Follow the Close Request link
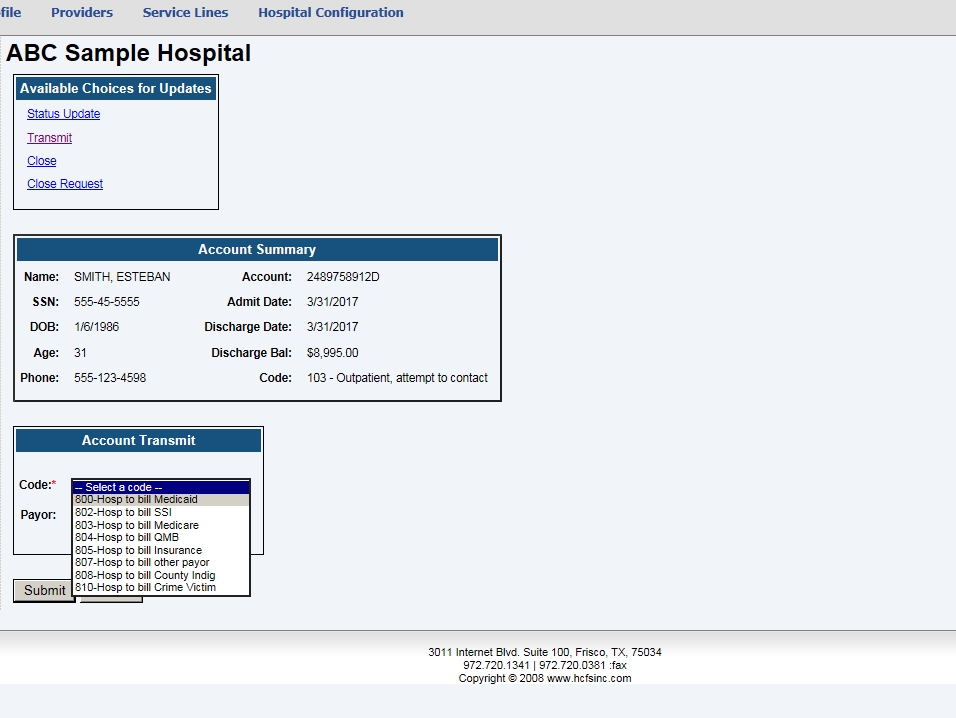Image resolution: width=956 pixels, height=718 pixels. [65, 184]
